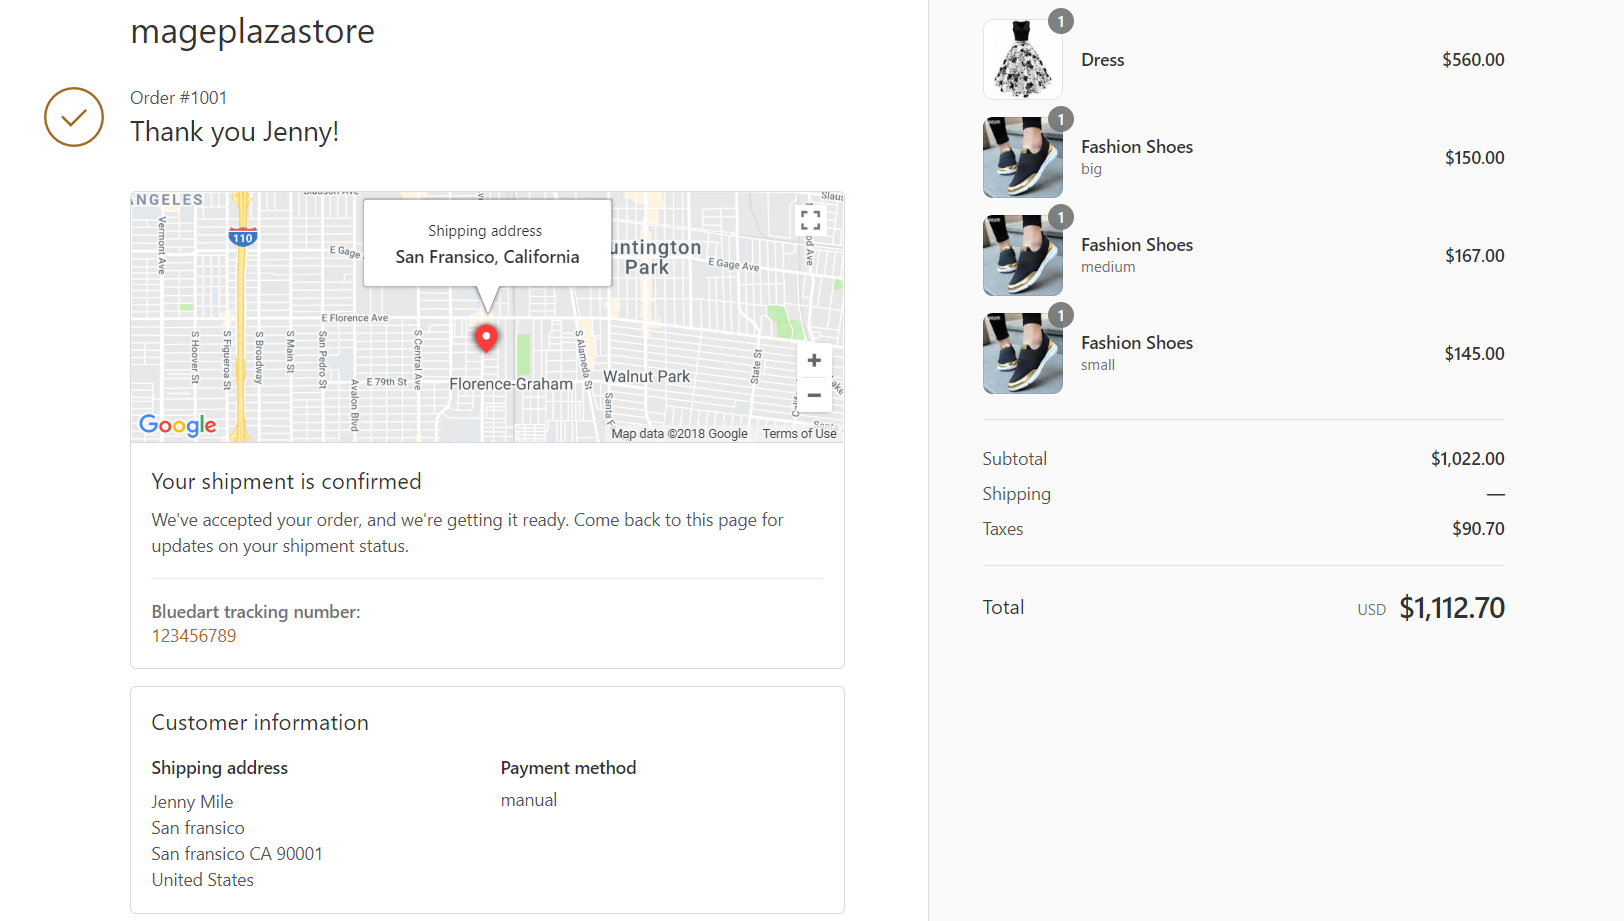The image size is (1624, 921).
Task: Open the Fashion Shoes medium thumbnail
Action: tap(1023, 255)
